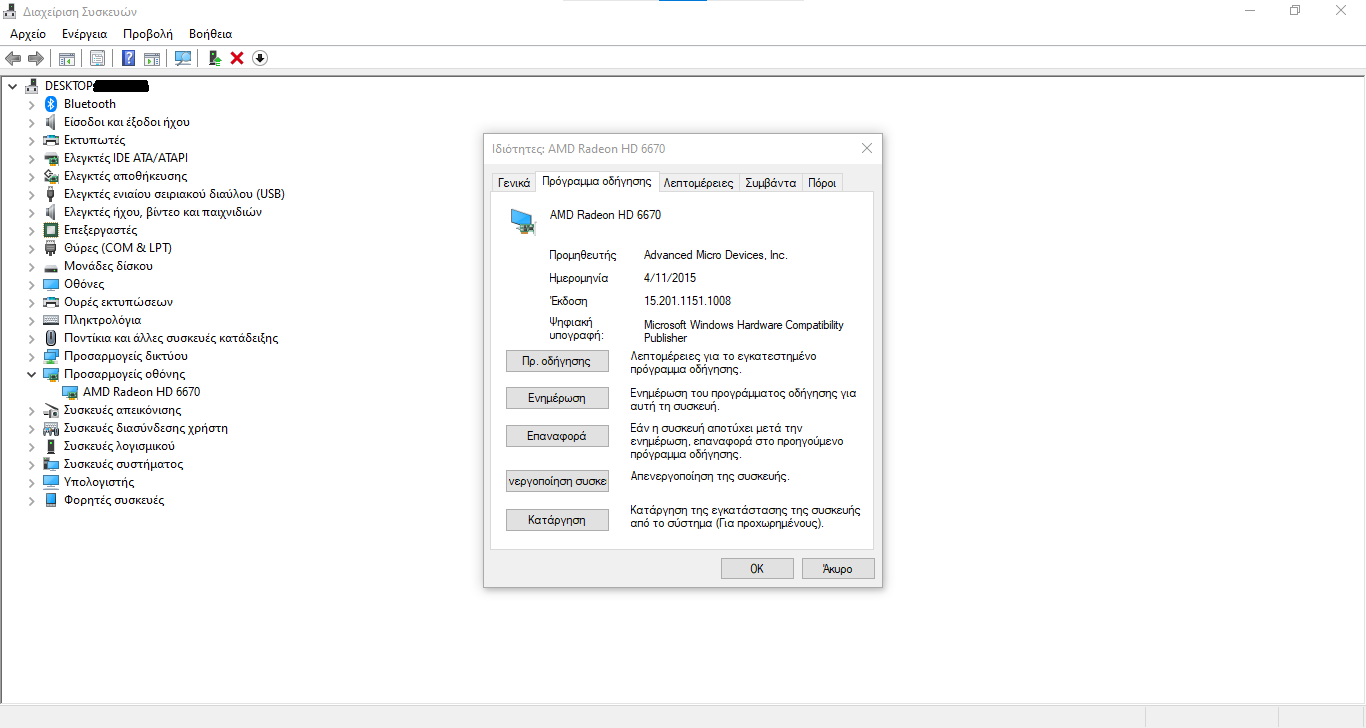The width and height of the screenshot is (1366, 728).
Task: Switch to the Πόροι tab
Action: tap(822, 183)
